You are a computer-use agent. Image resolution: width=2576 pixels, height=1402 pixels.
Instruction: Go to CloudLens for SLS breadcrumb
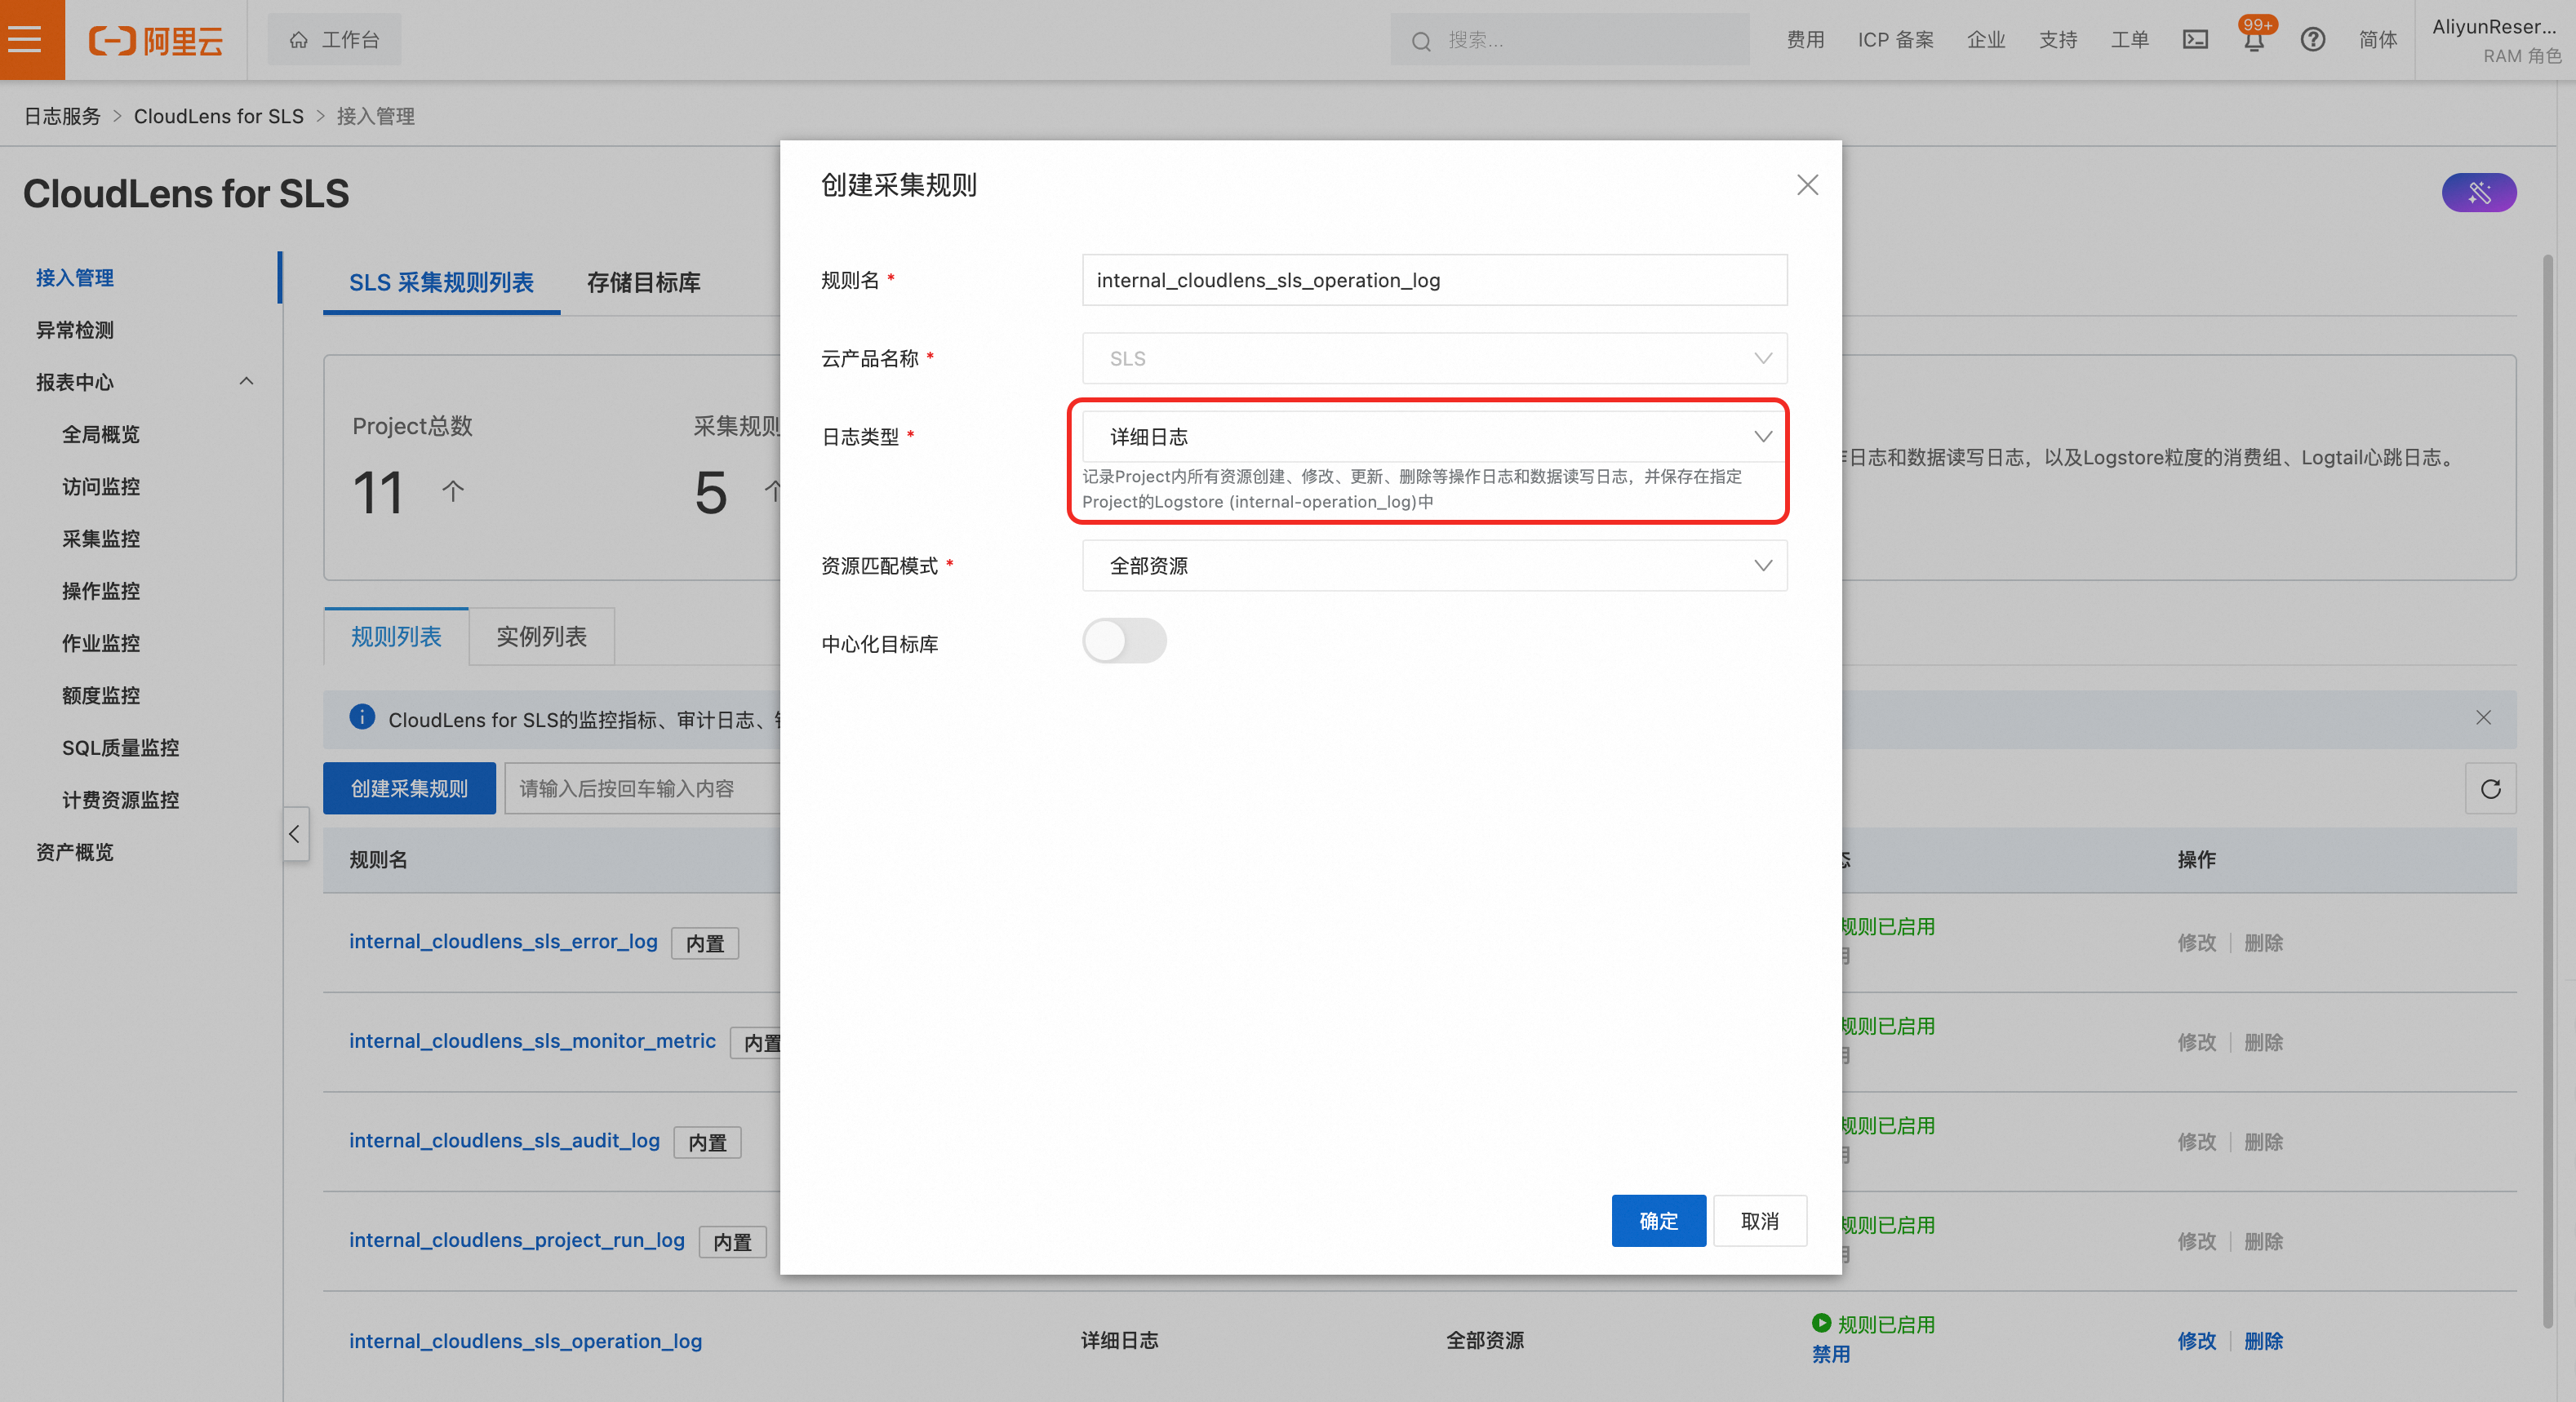click(218, 116)
